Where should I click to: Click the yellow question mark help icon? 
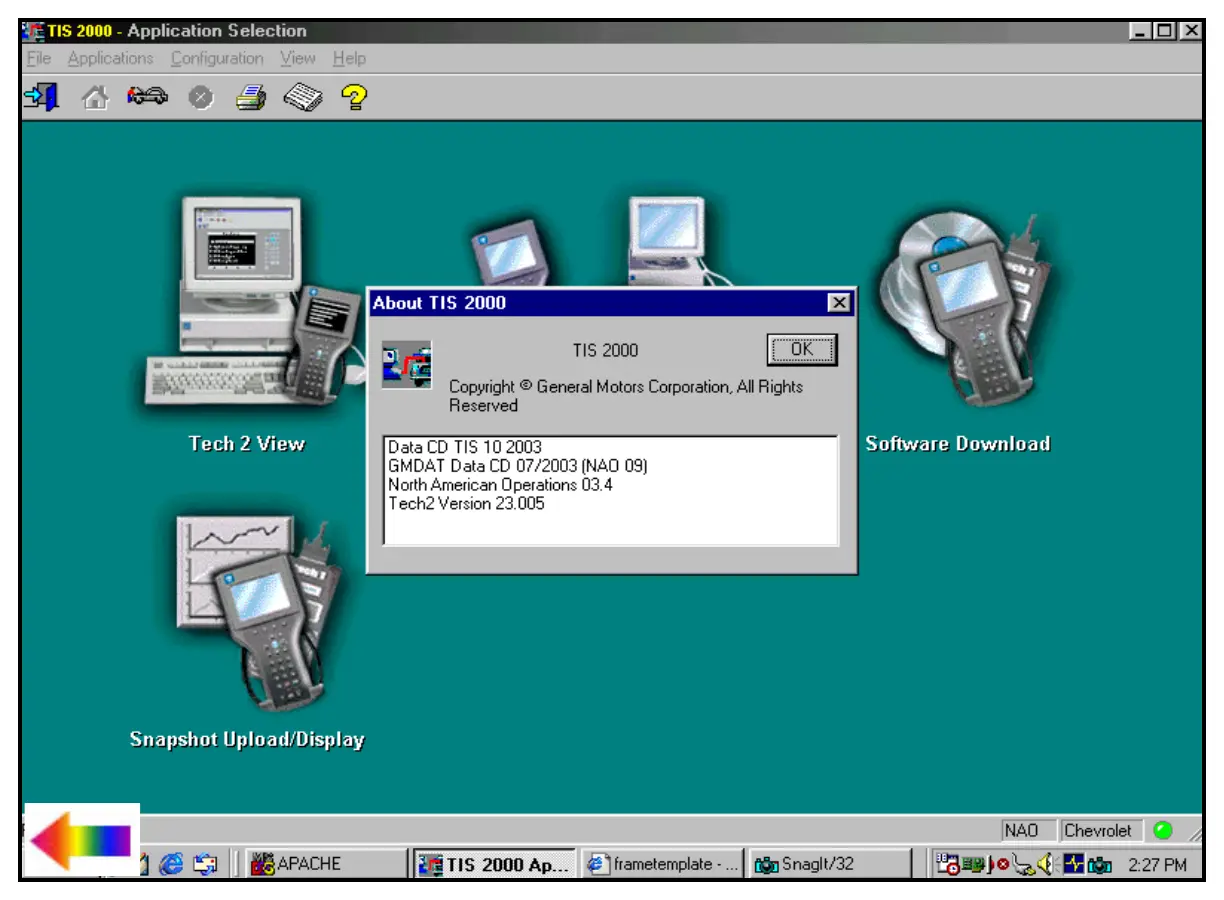point(354,98)
